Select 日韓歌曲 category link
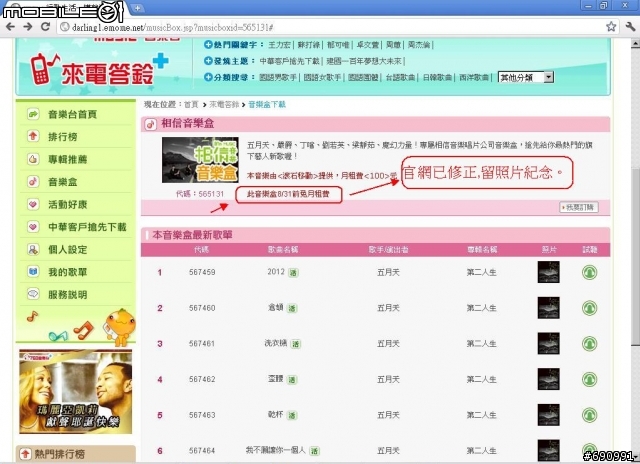Image resolution: width=640 pixels, height=464 pixels. point(437,77)
